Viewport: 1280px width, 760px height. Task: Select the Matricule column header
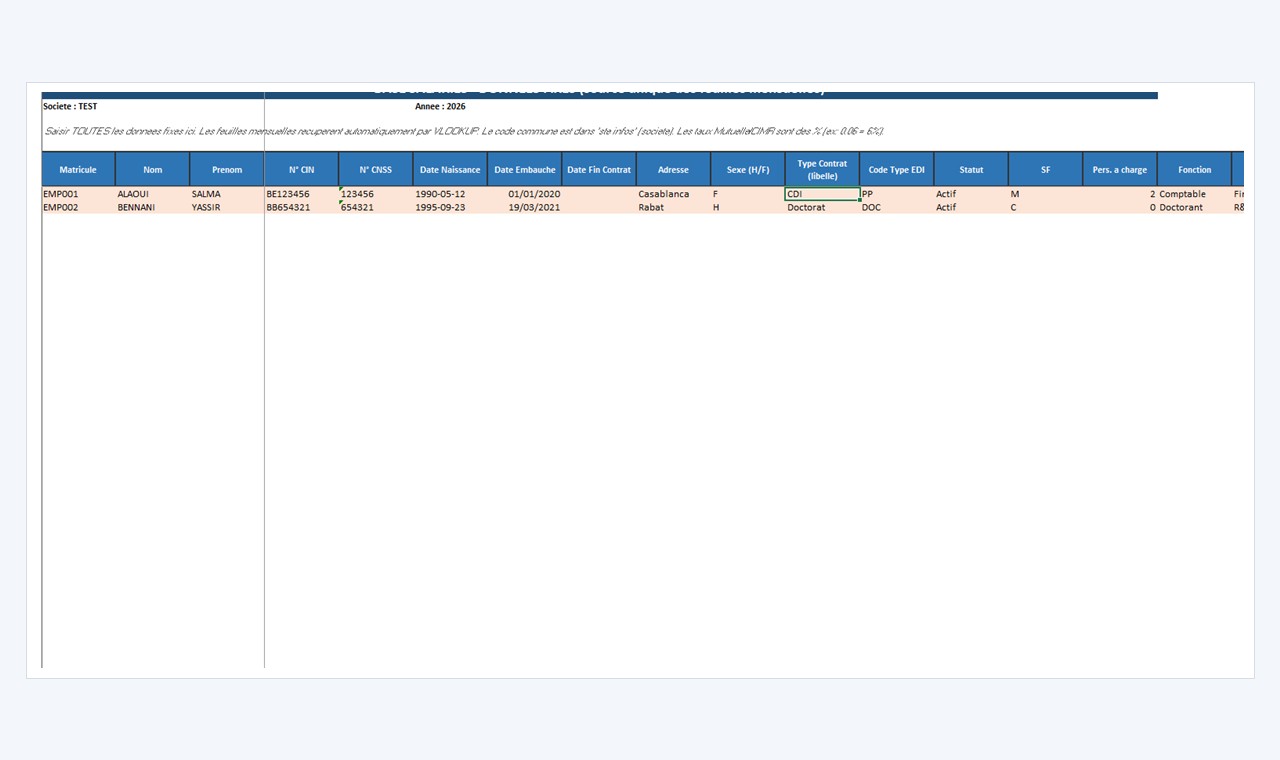78,169
